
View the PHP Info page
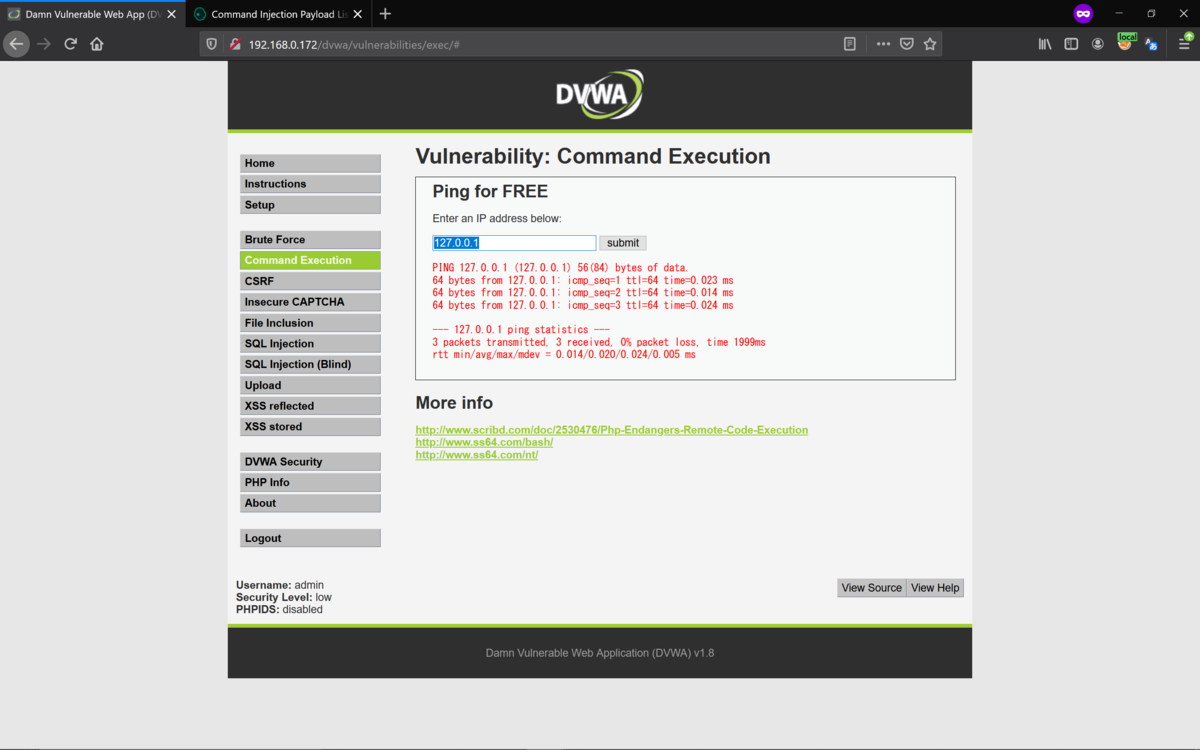pos(310,482)
